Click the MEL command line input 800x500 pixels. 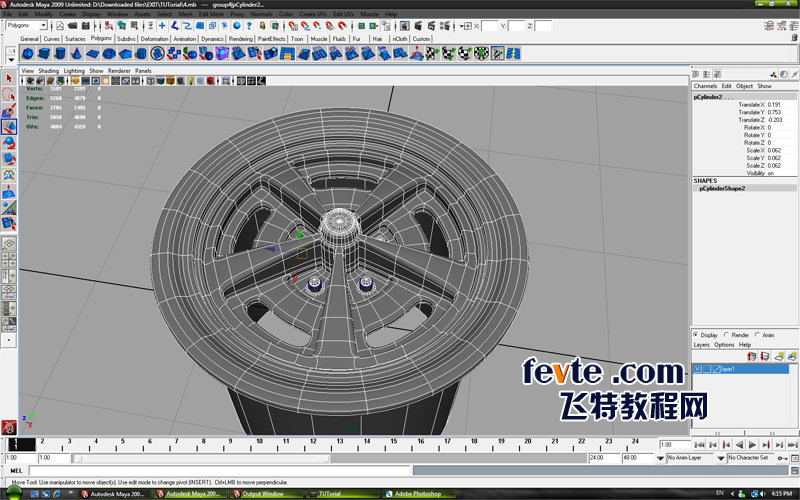tap(220, 470)
